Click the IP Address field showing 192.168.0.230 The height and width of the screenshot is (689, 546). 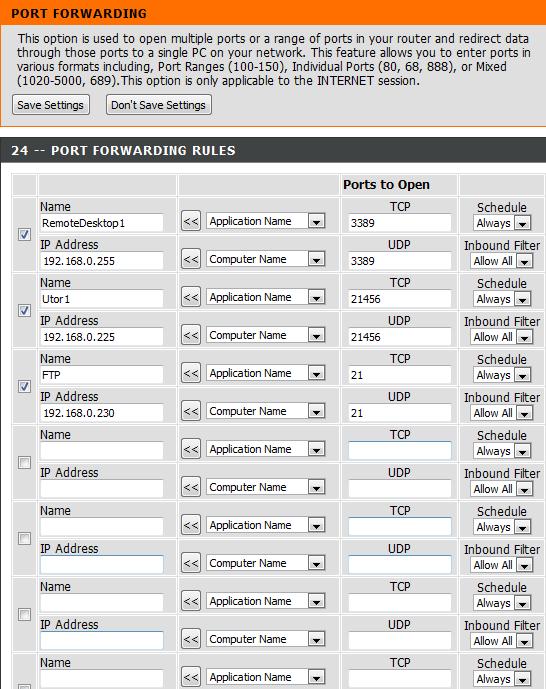pyautogui.click(x=102, y=413)
